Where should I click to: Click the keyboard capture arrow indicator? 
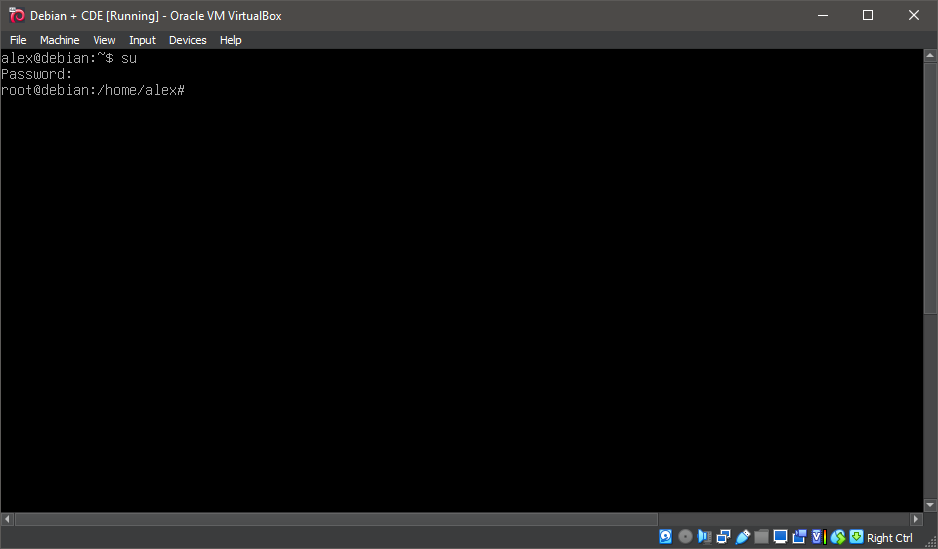(856, 537)
